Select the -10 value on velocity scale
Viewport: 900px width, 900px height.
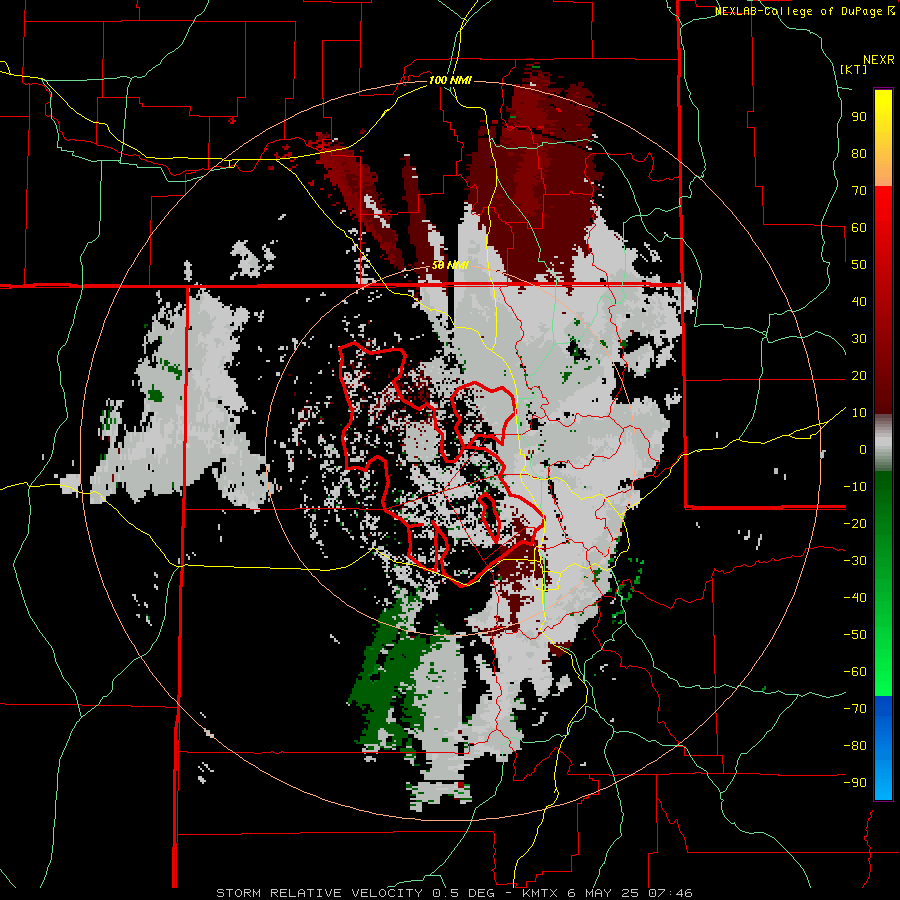click(x=855, y=487)
